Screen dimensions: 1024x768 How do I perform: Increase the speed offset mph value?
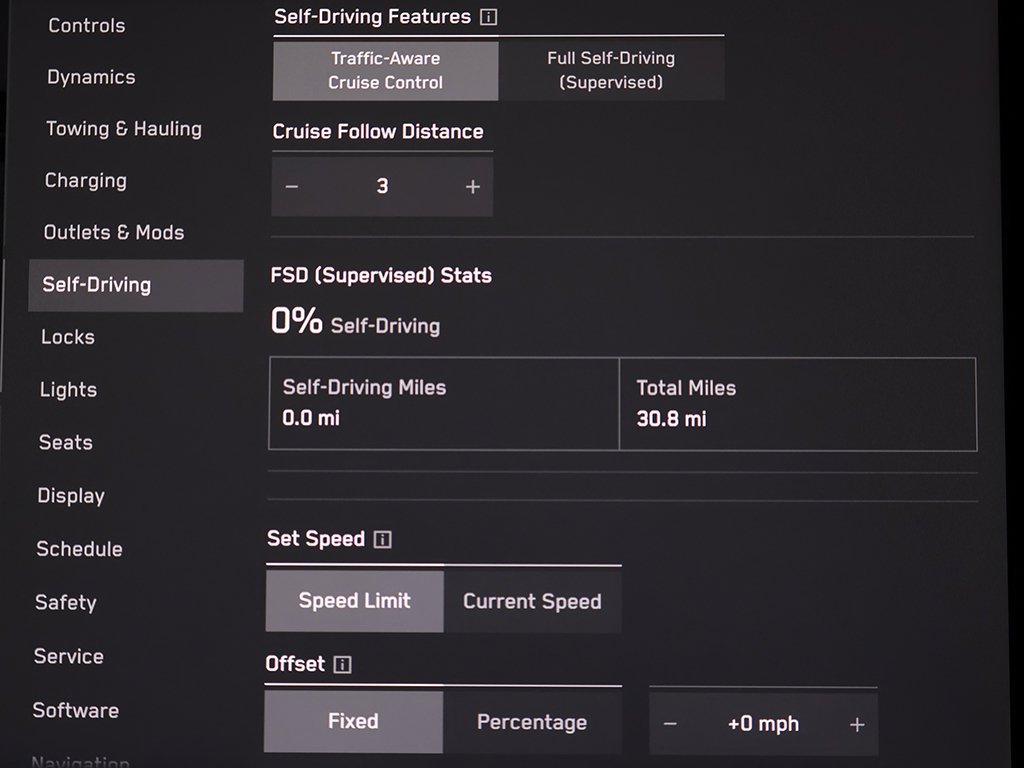click(x=857, y=724)
